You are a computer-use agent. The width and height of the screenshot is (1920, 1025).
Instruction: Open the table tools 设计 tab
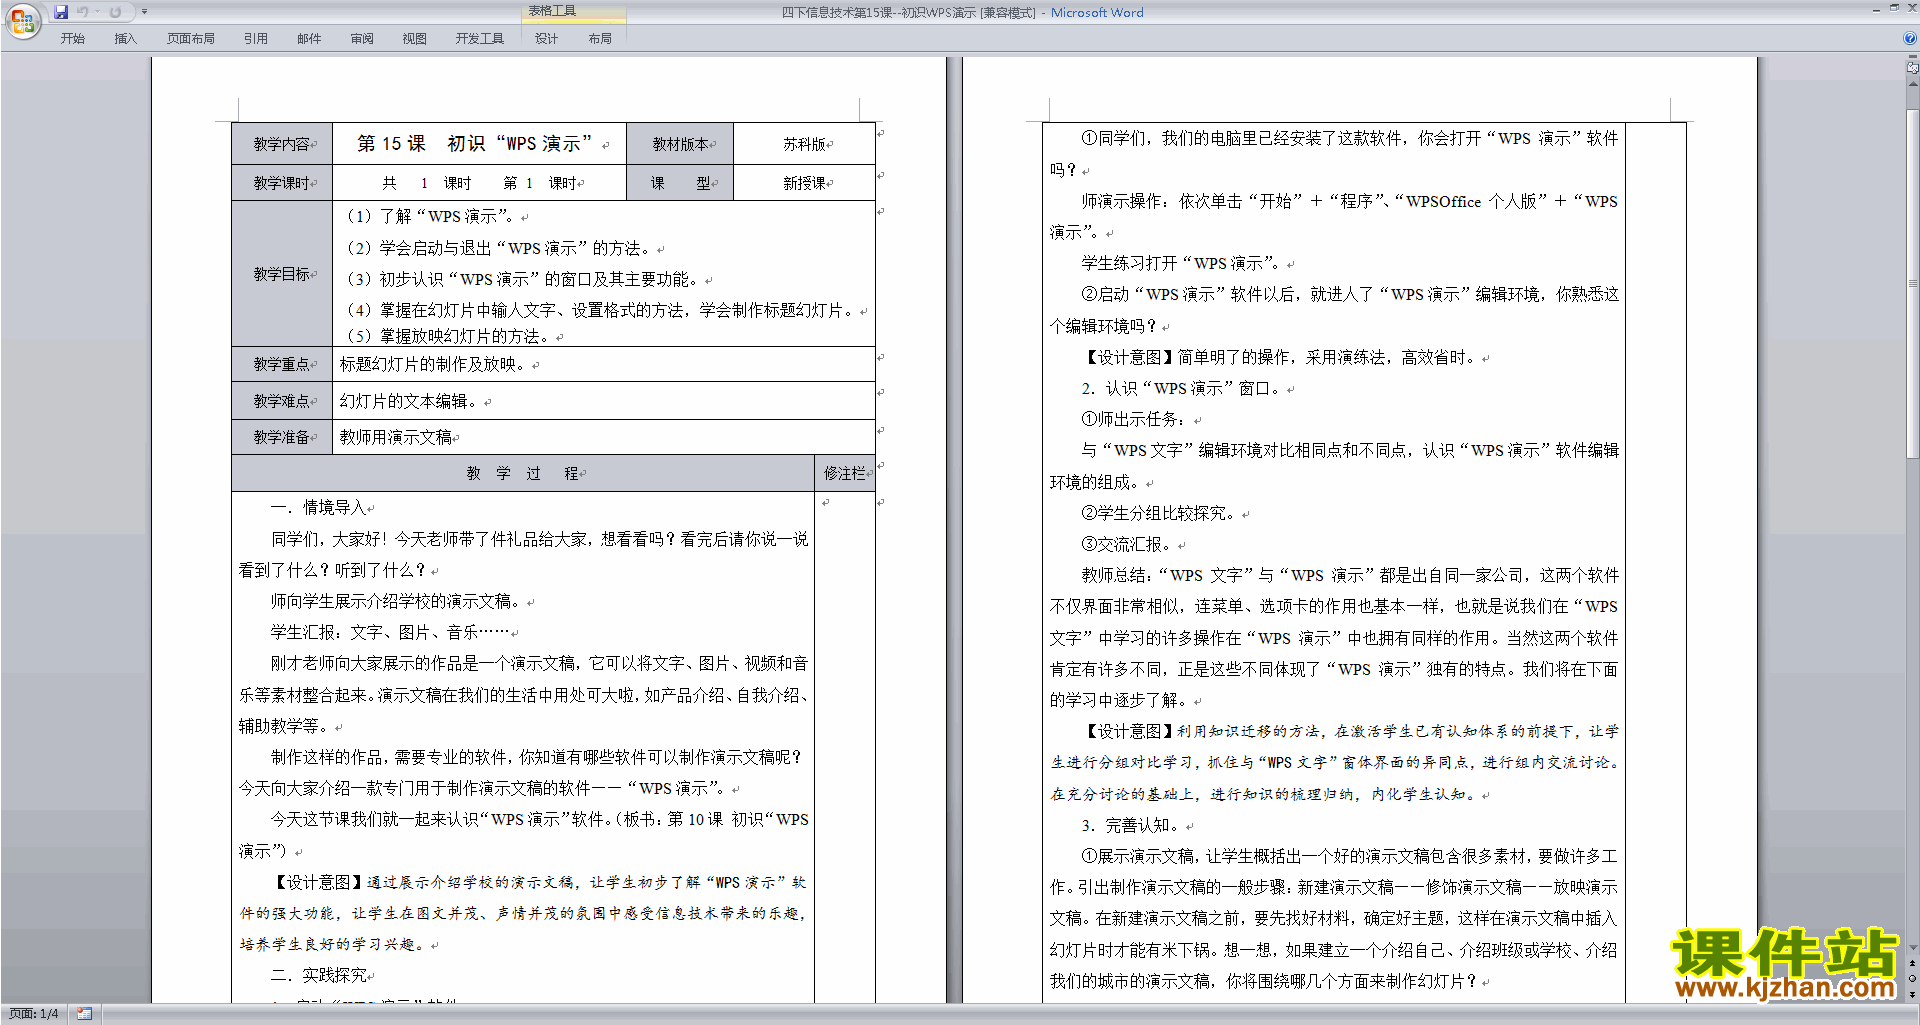[546, 39]
